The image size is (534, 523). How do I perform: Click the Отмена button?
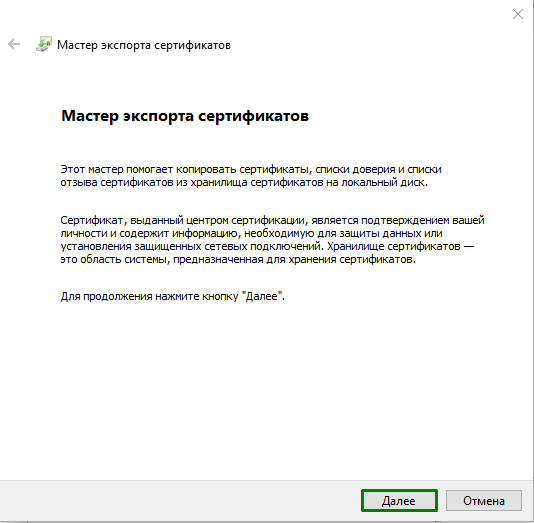point(484,501)
